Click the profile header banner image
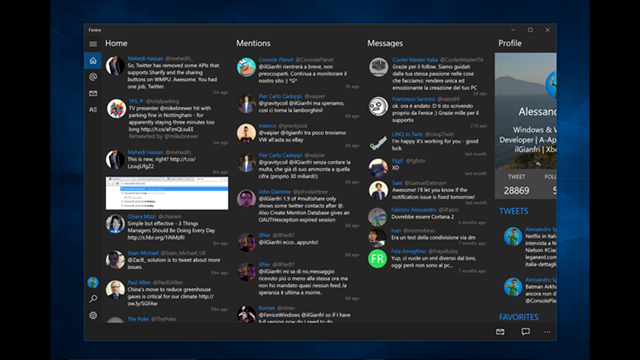This screenshot has width=640, height=360. coord(525,111)
